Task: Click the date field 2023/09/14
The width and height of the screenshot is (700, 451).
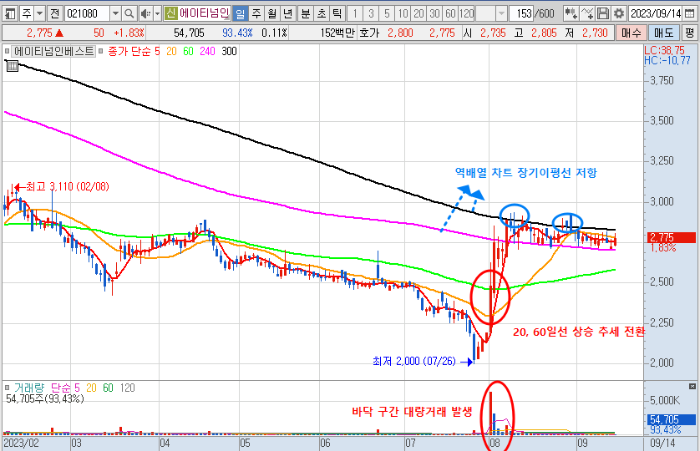Action: (655, 14)
